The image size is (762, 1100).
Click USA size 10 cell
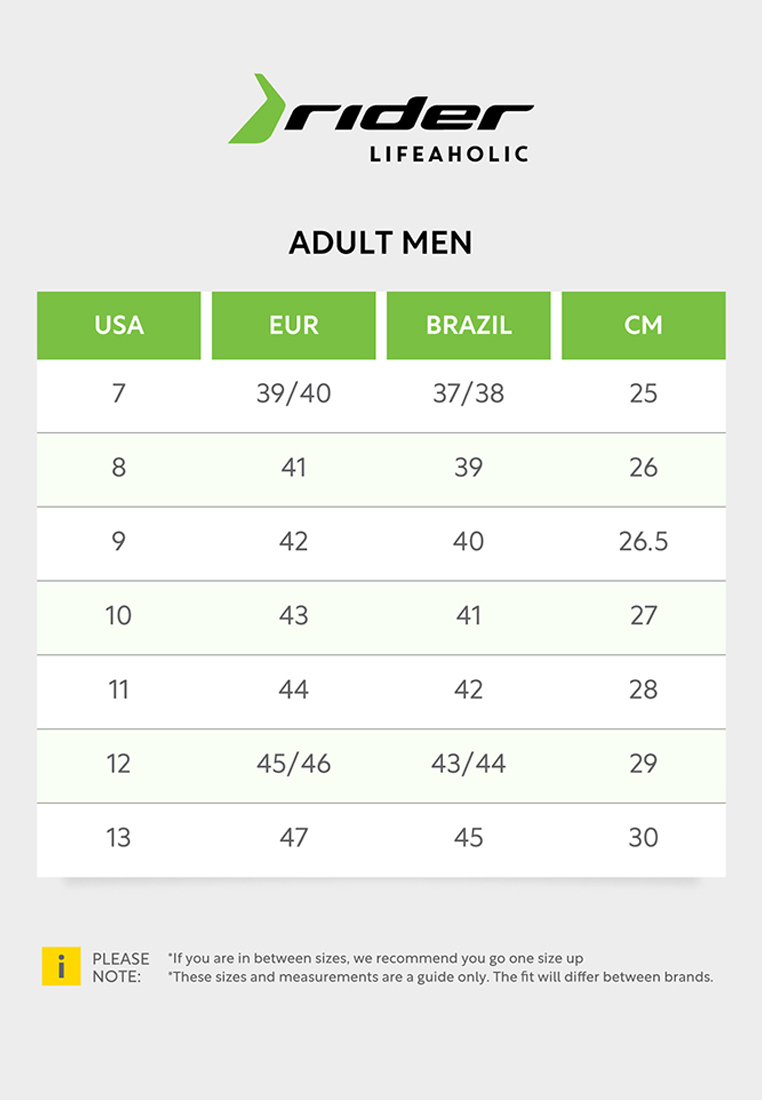tap(119, 615)
